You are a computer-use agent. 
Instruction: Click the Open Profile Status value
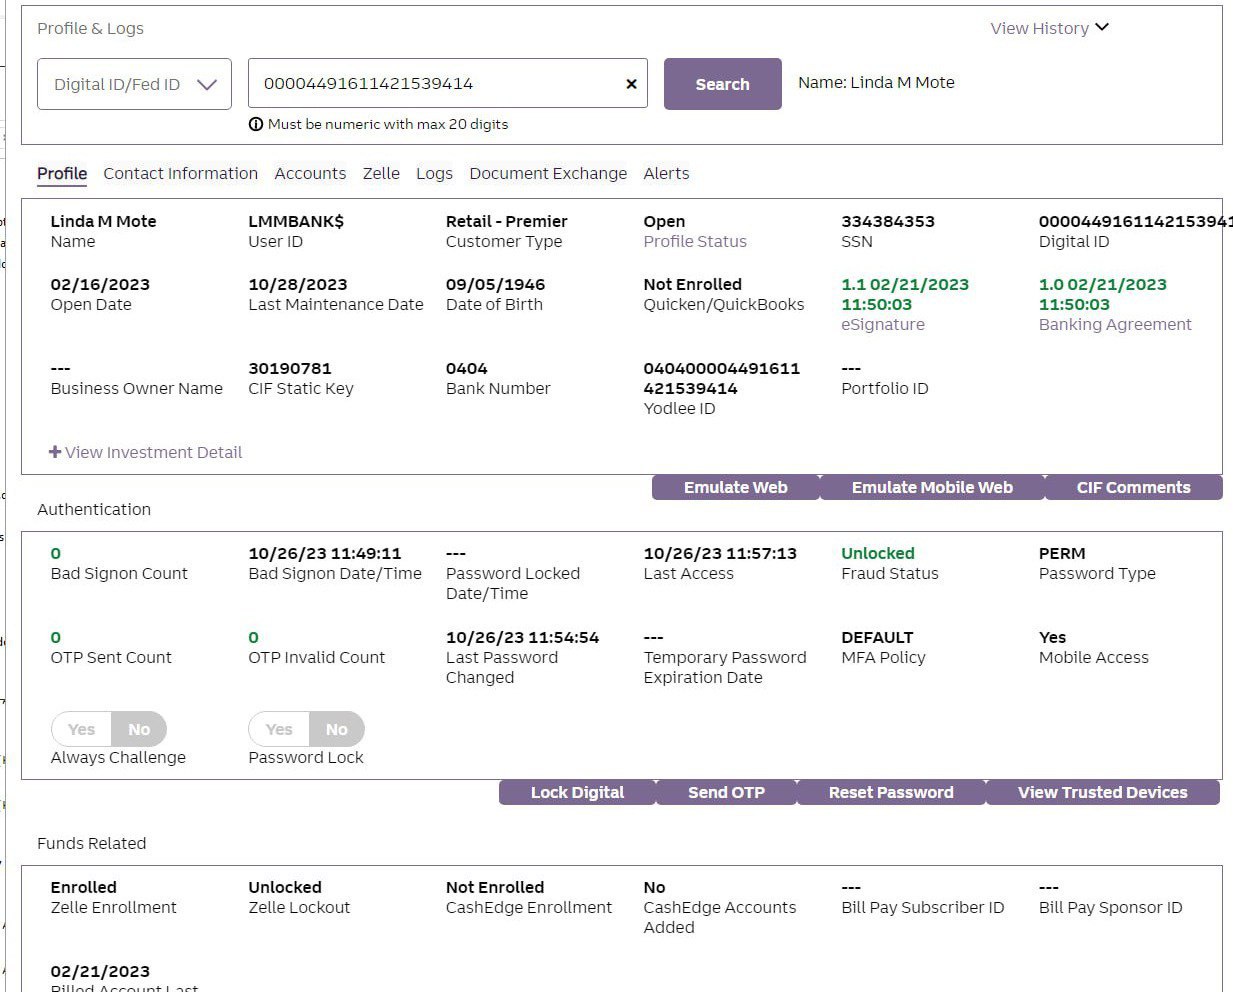(664, 221)
